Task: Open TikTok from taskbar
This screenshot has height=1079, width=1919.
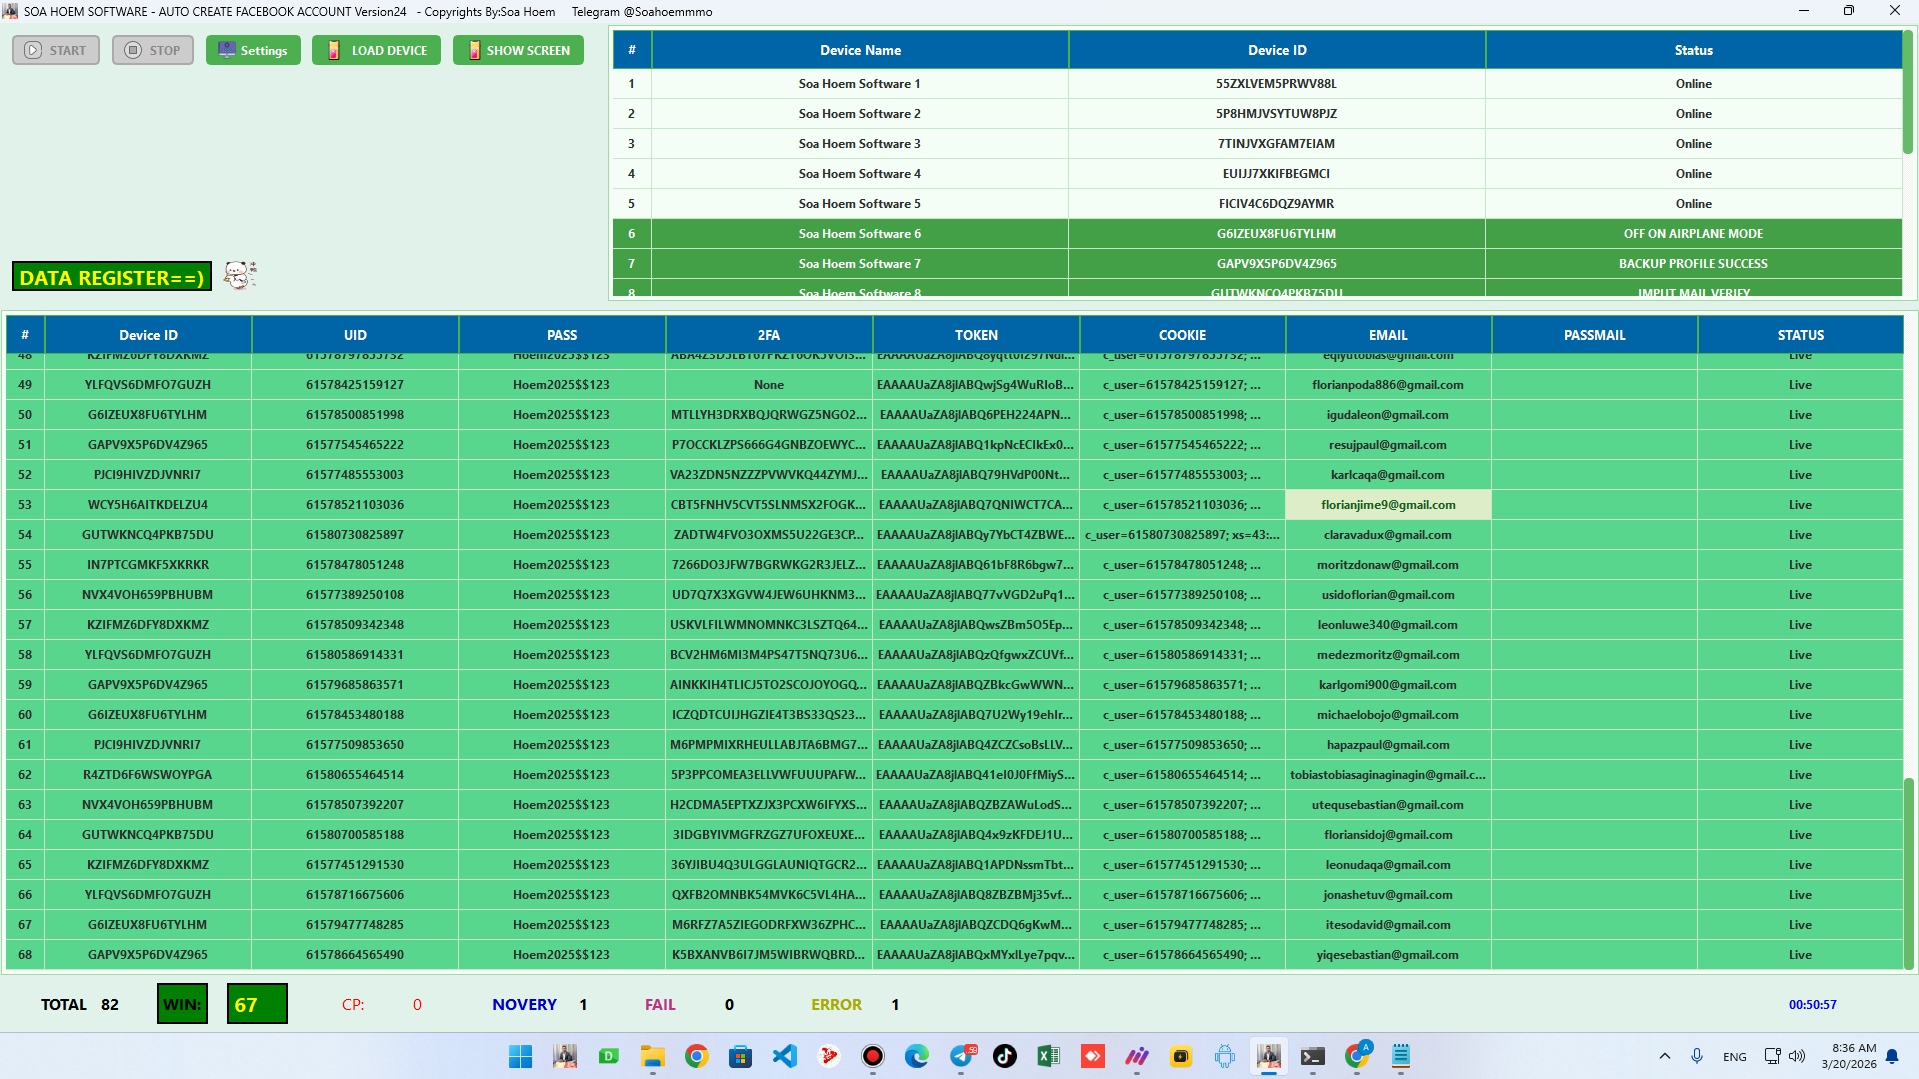Action: [1005, 1056]
